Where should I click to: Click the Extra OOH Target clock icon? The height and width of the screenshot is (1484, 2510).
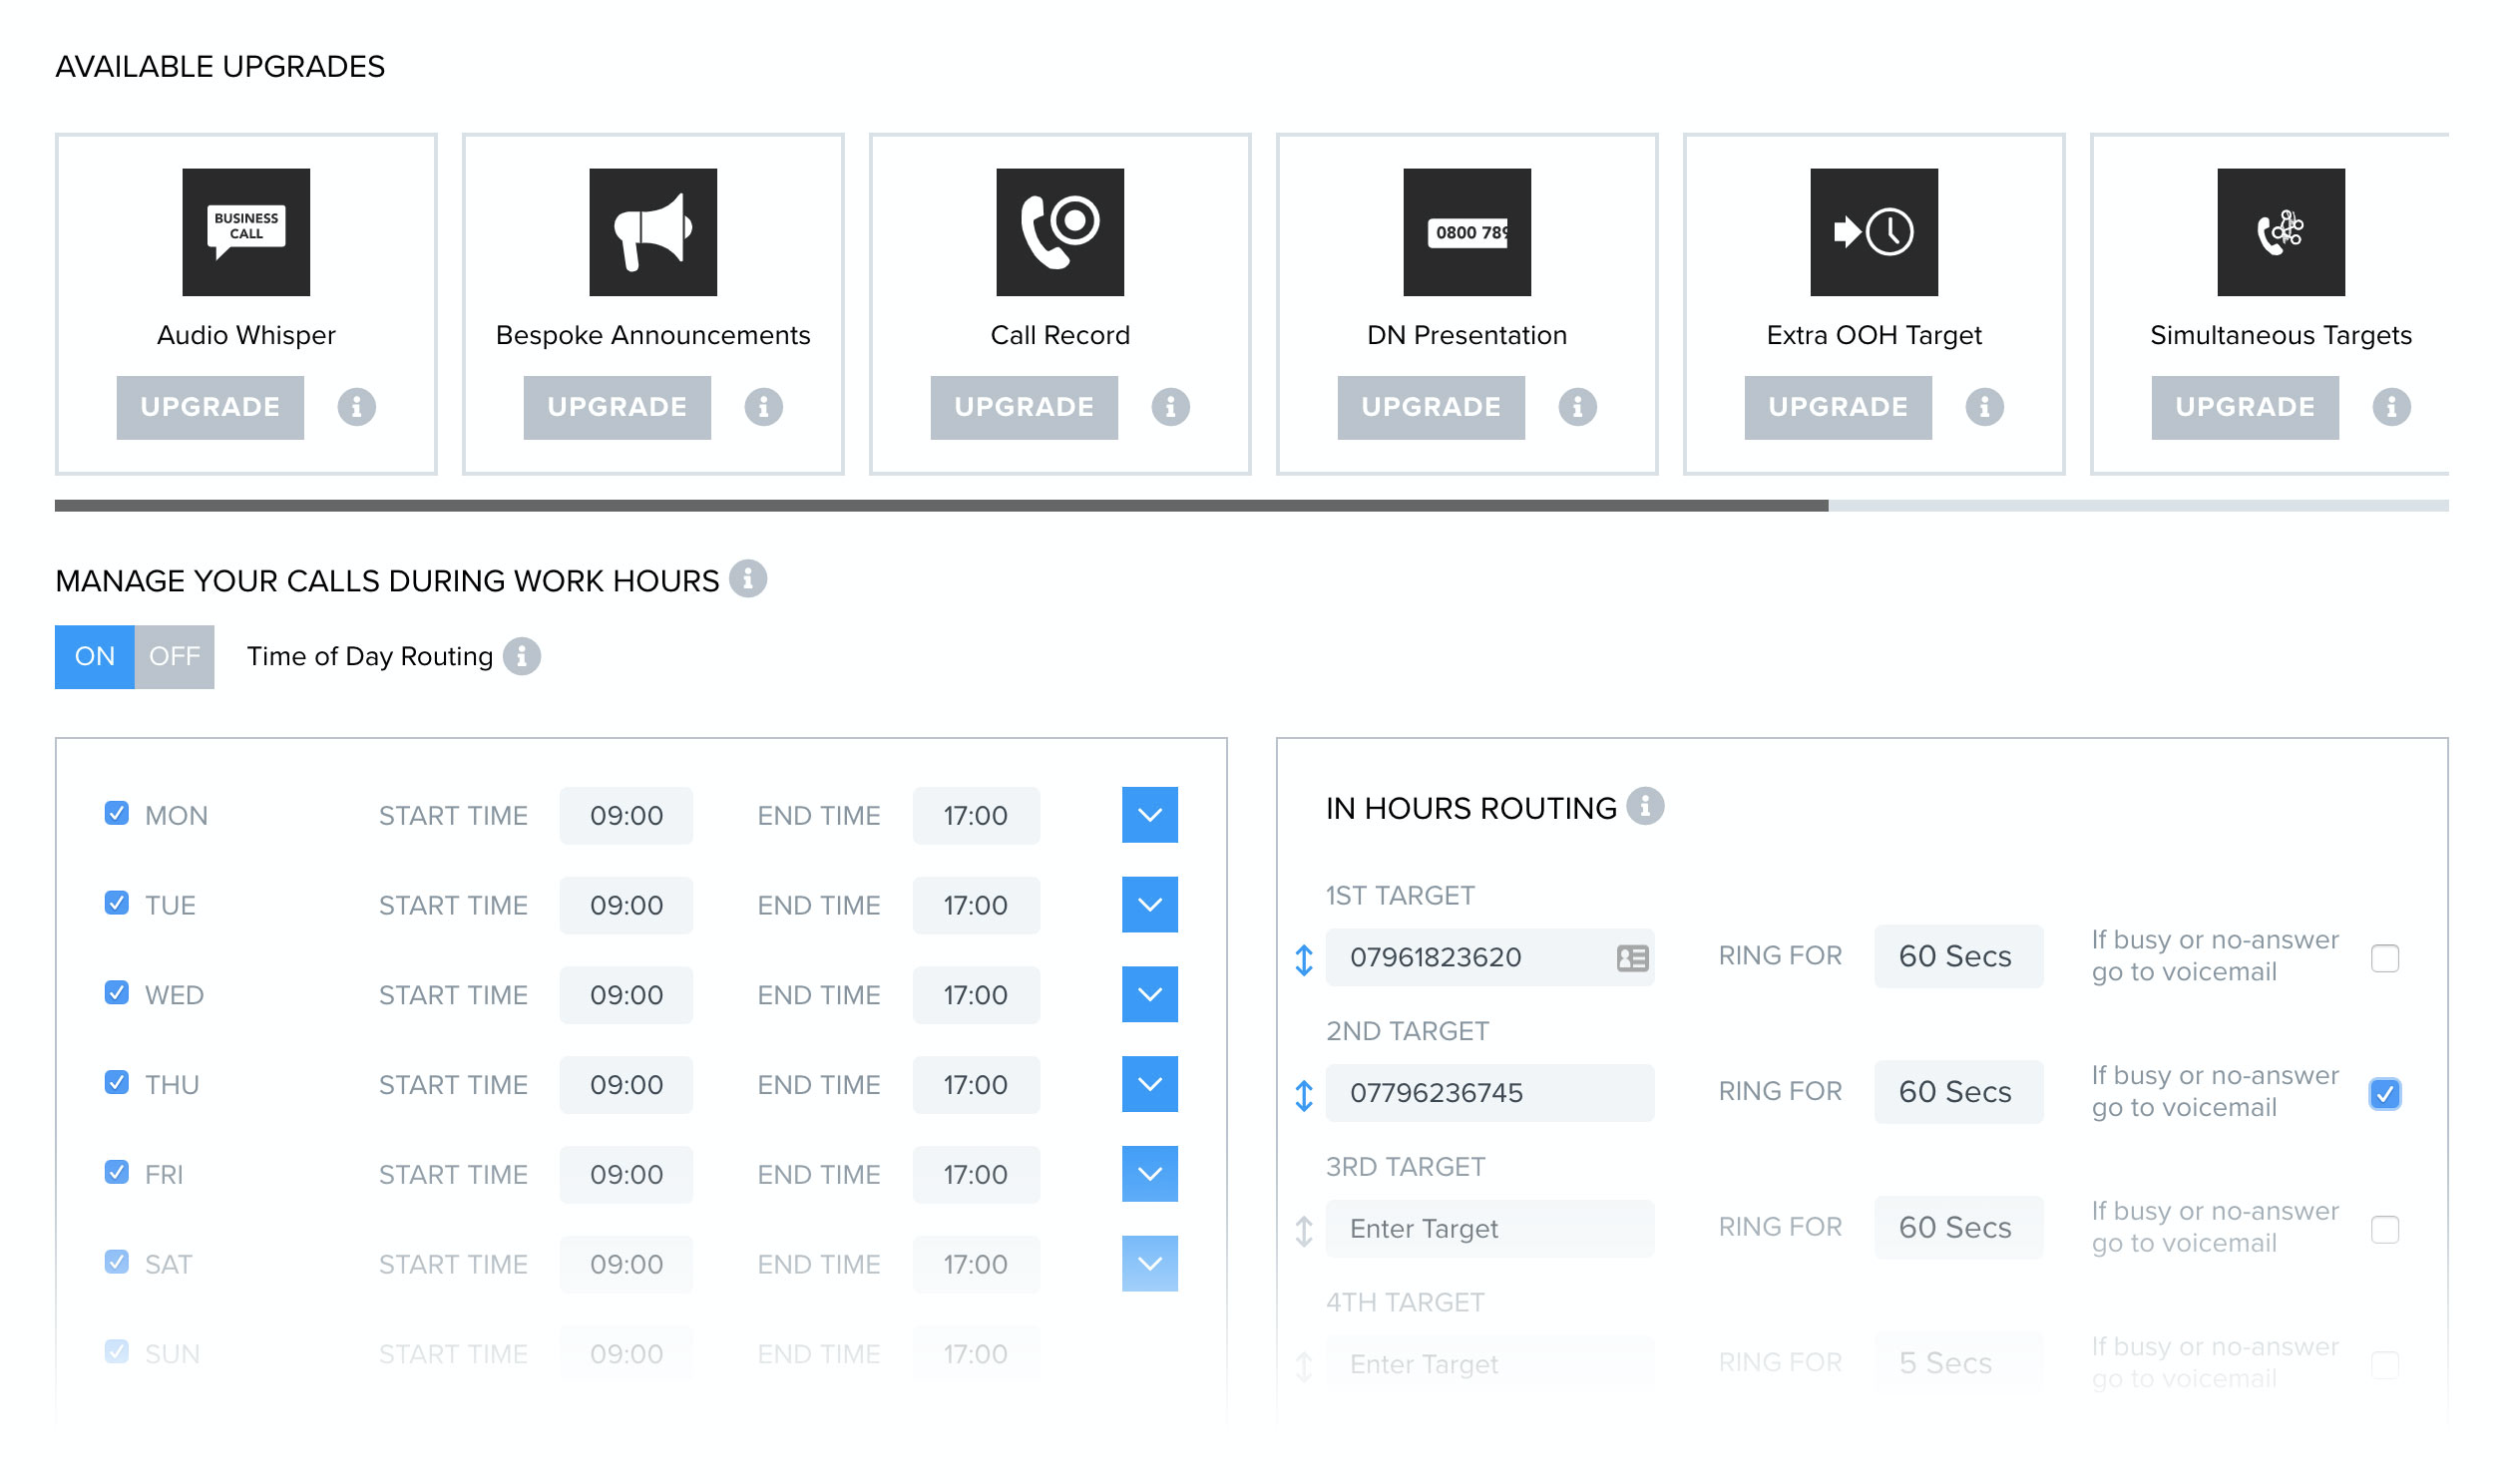[1874, 232]
